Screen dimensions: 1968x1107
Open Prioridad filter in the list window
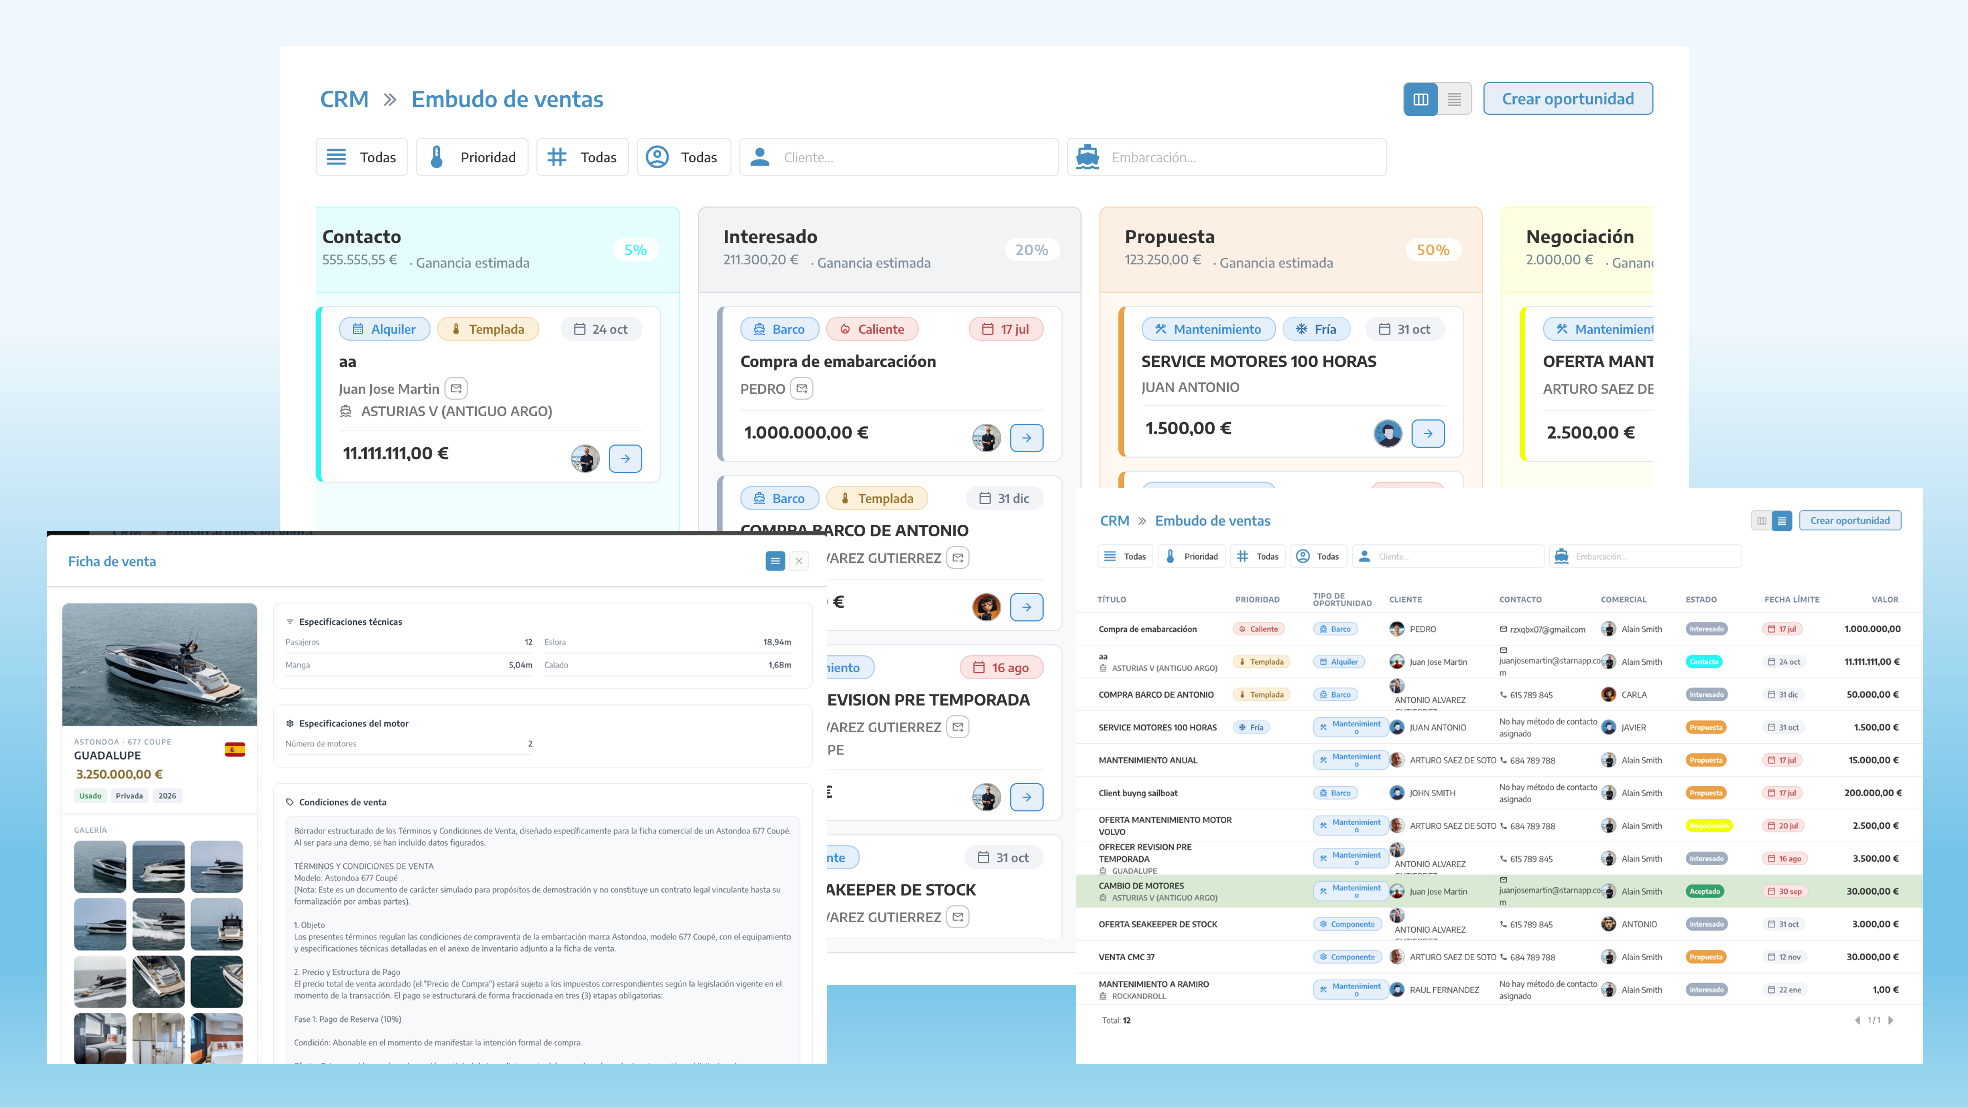tap(1192, 556)
